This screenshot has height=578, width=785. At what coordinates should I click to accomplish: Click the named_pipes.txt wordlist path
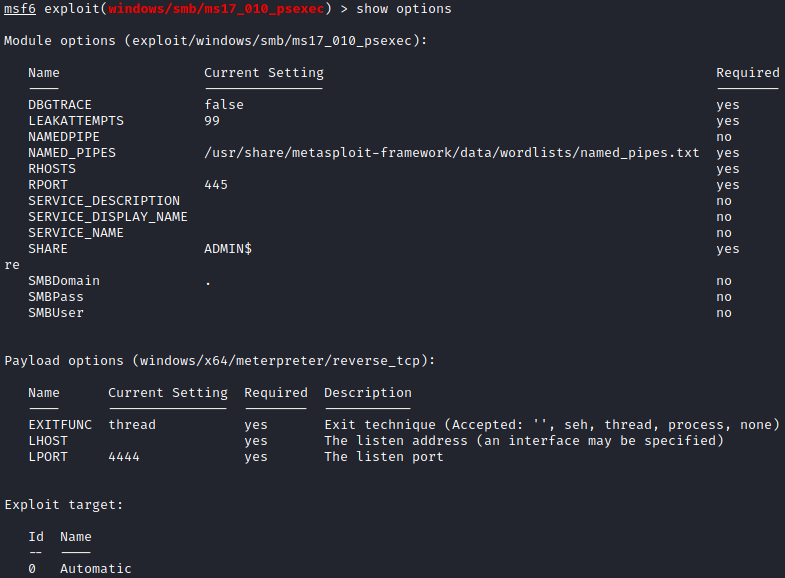point(451,153)
